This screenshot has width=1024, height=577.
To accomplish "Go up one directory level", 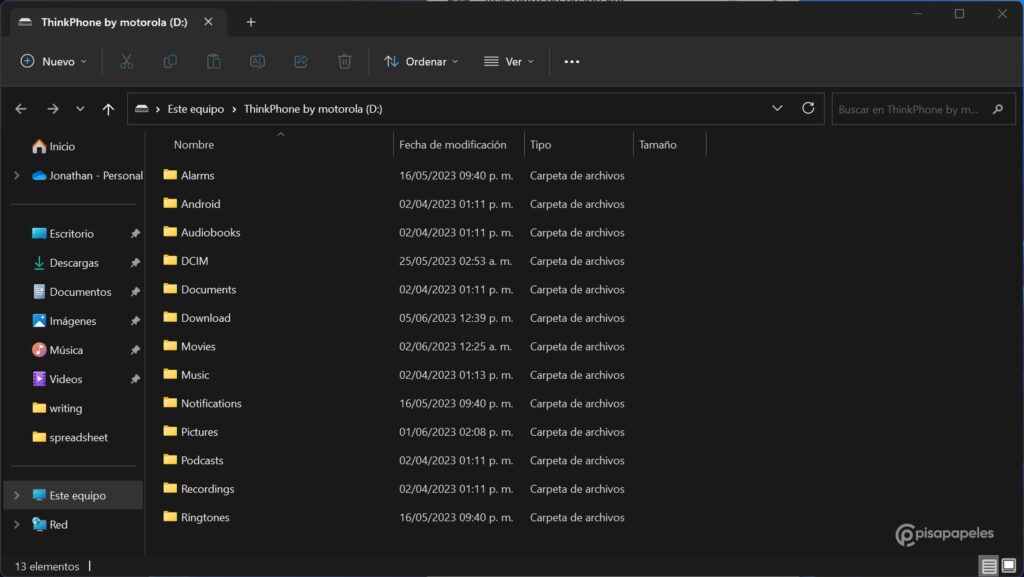I will click(x=108, y=109).
